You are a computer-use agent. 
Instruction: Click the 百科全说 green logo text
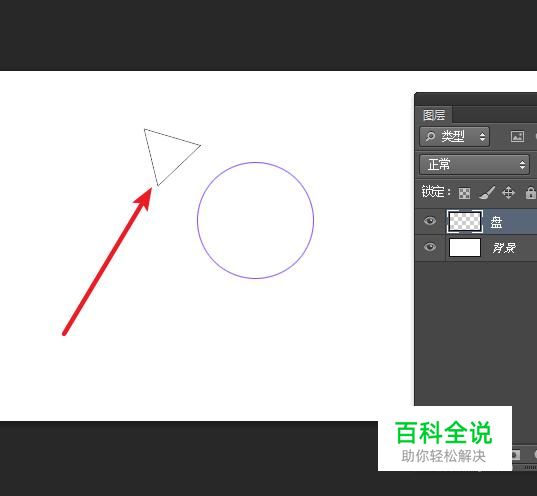click(444, 432)
